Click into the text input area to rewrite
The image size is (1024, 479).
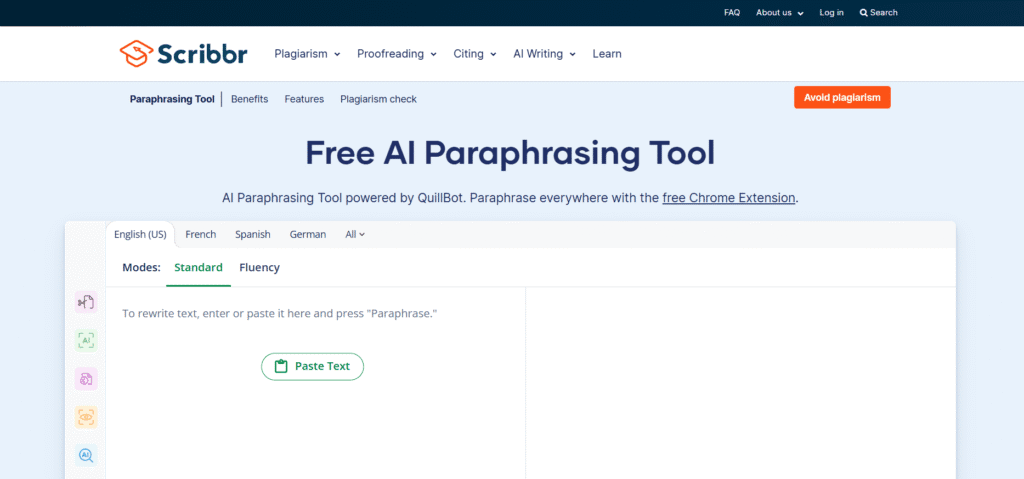coord(315,420)
